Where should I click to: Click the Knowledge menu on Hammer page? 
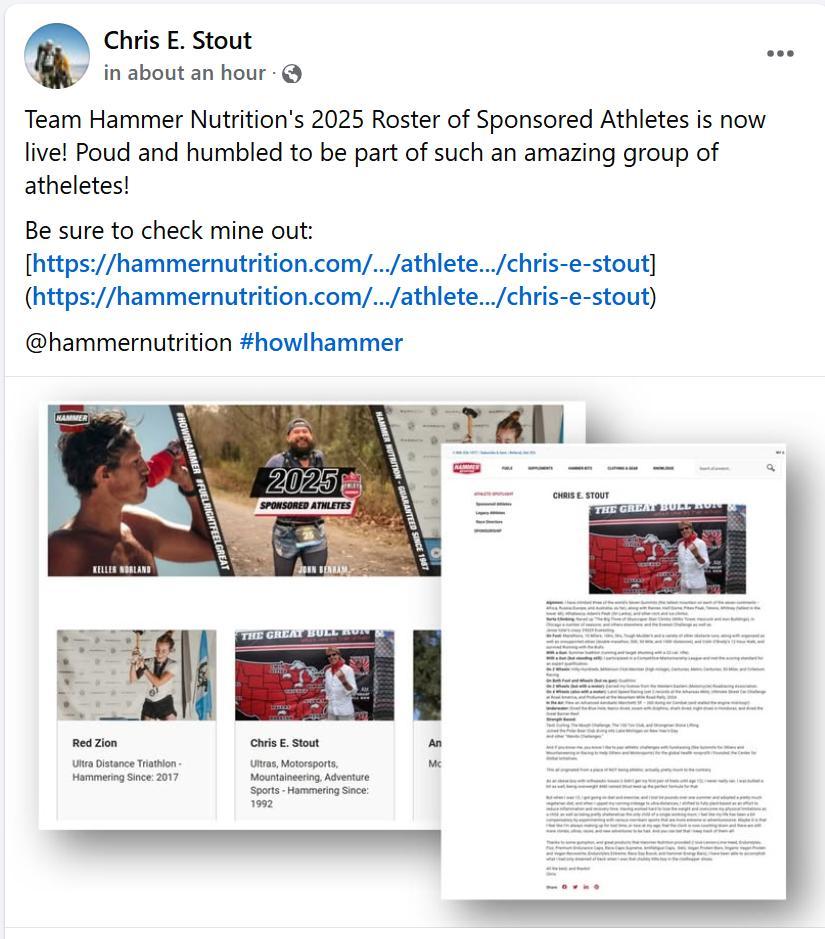point(663,468)
